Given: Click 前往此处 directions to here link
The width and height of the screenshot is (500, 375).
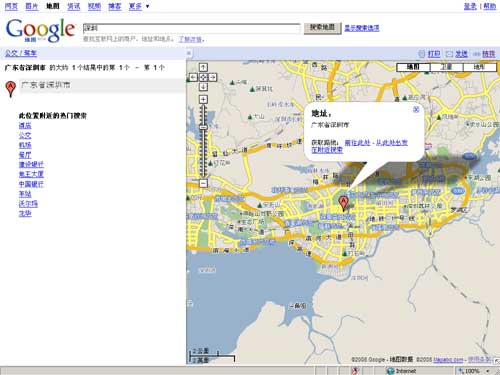Looking at the screenshot, I should [357, 143].
